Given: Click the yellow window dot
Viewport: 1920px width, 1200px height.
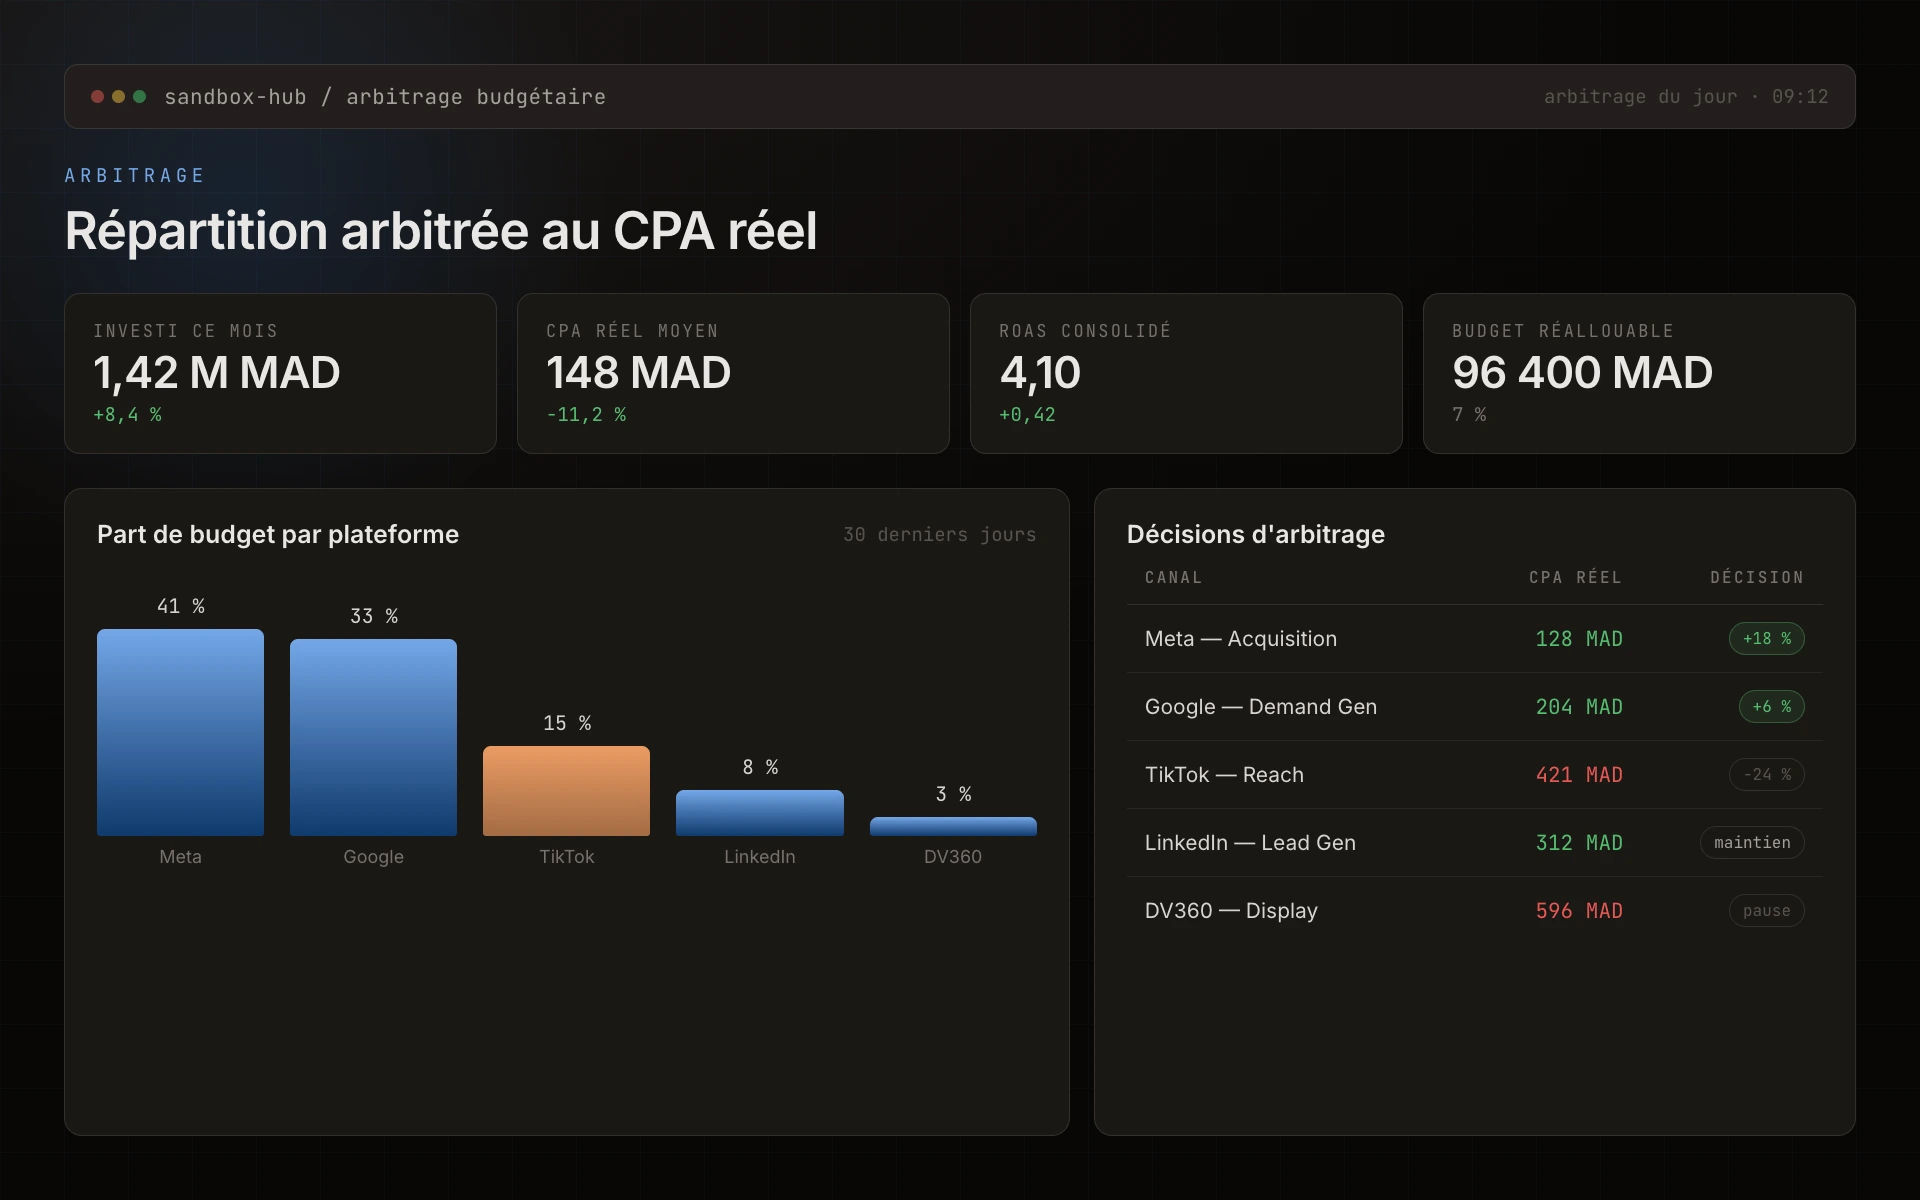Looking at the screenshot, I should tap(118, 97).
